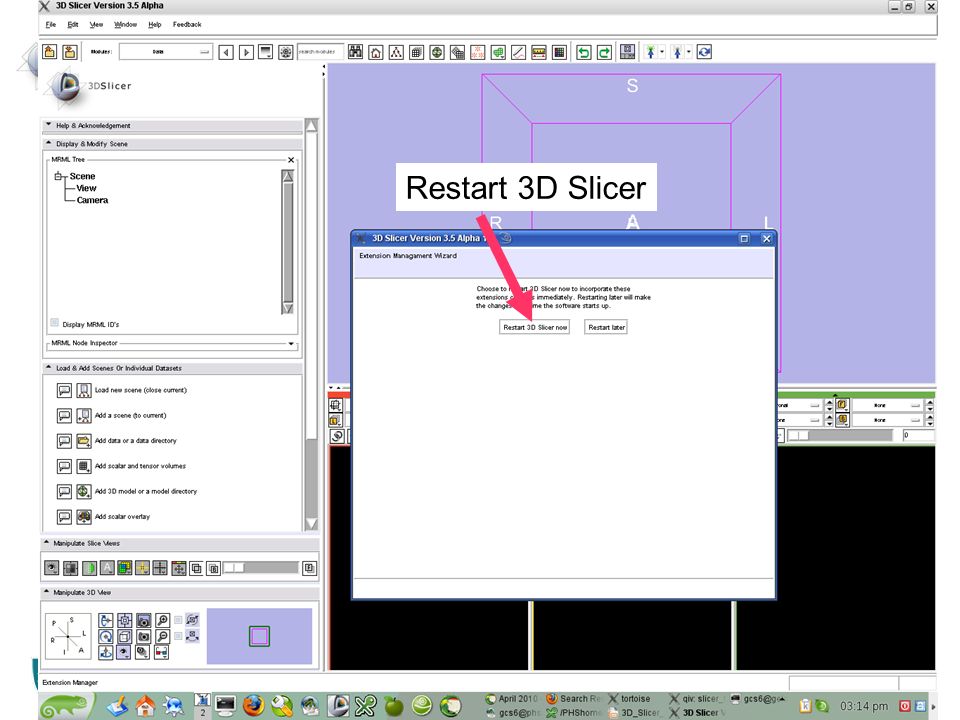Click the Add scalar and tensor volumes icon
The height and width of the screenshot is (720, 960).
84,466
